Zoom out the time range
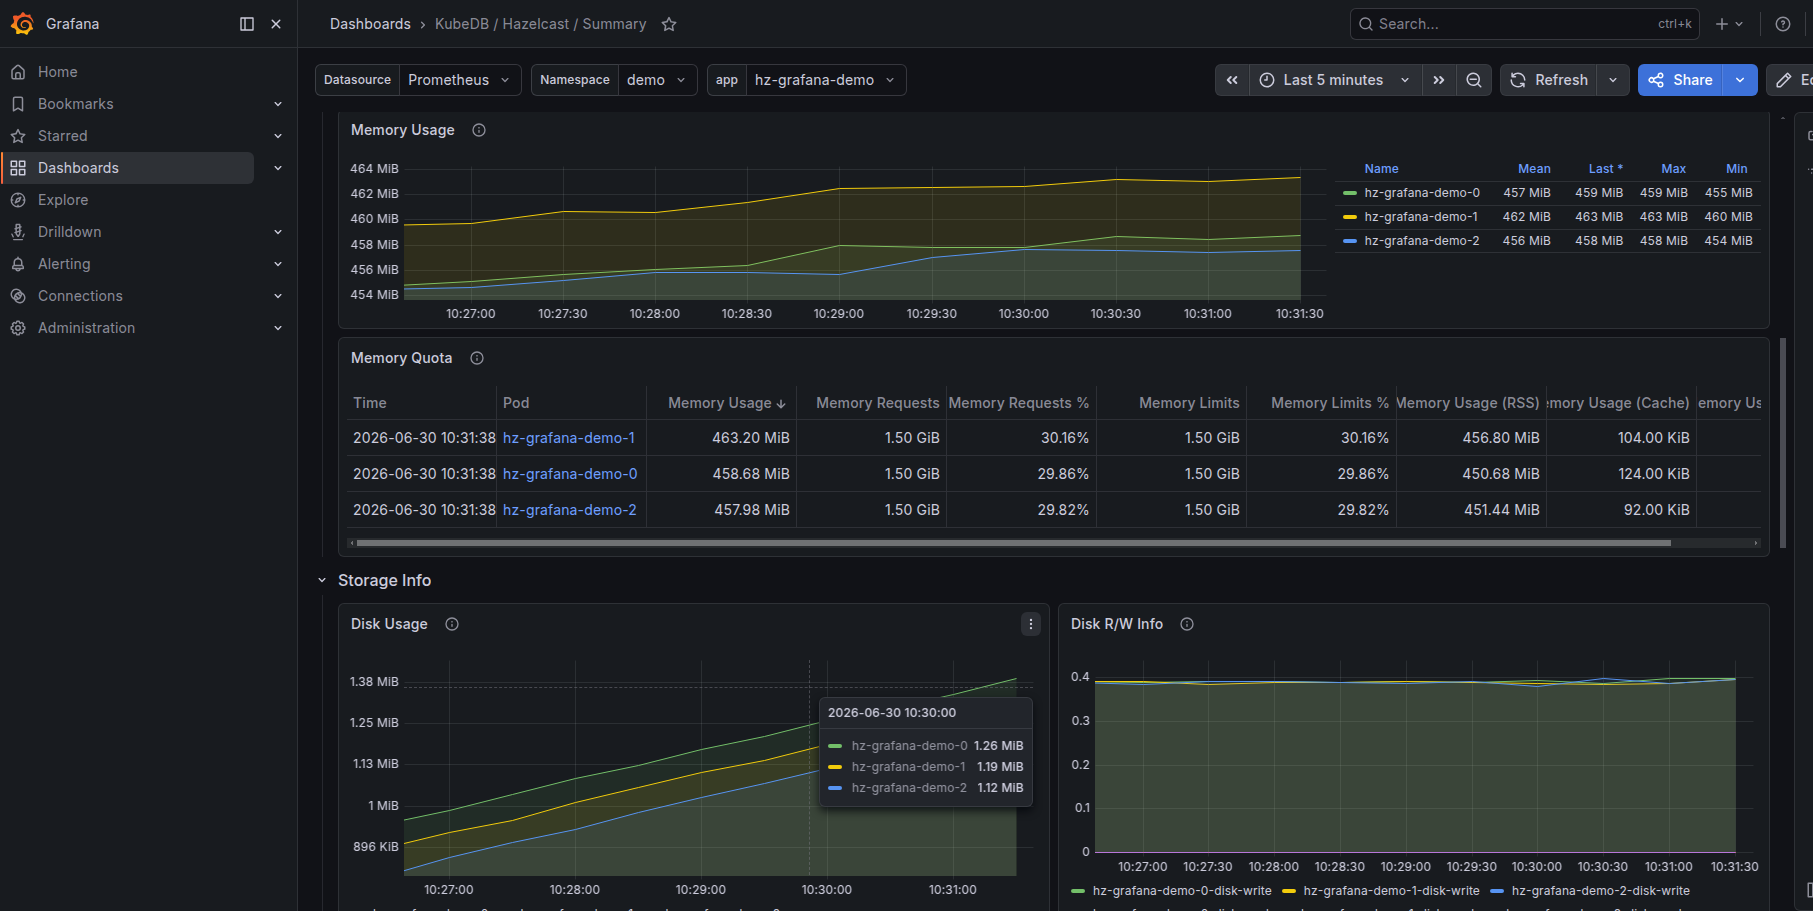The image size is (1813, 911). 1474,80
